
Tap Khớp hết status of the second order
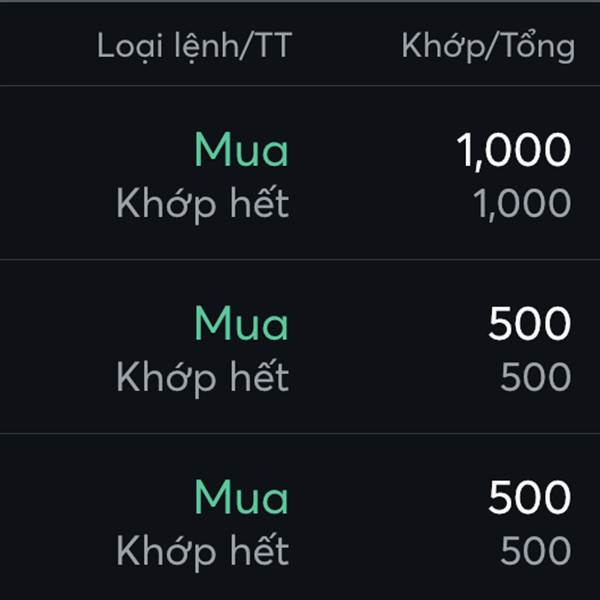pyautogui.click(x=202, y=378)
